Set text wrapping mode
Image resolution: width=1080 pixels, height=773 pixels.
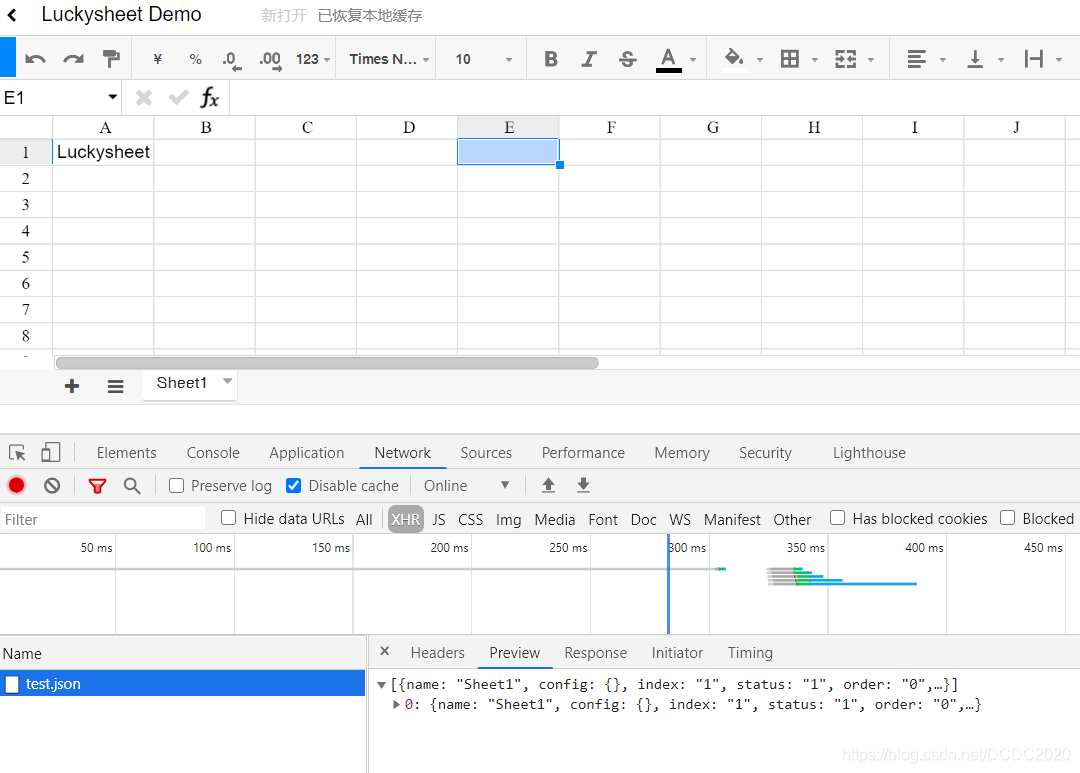1033,59
